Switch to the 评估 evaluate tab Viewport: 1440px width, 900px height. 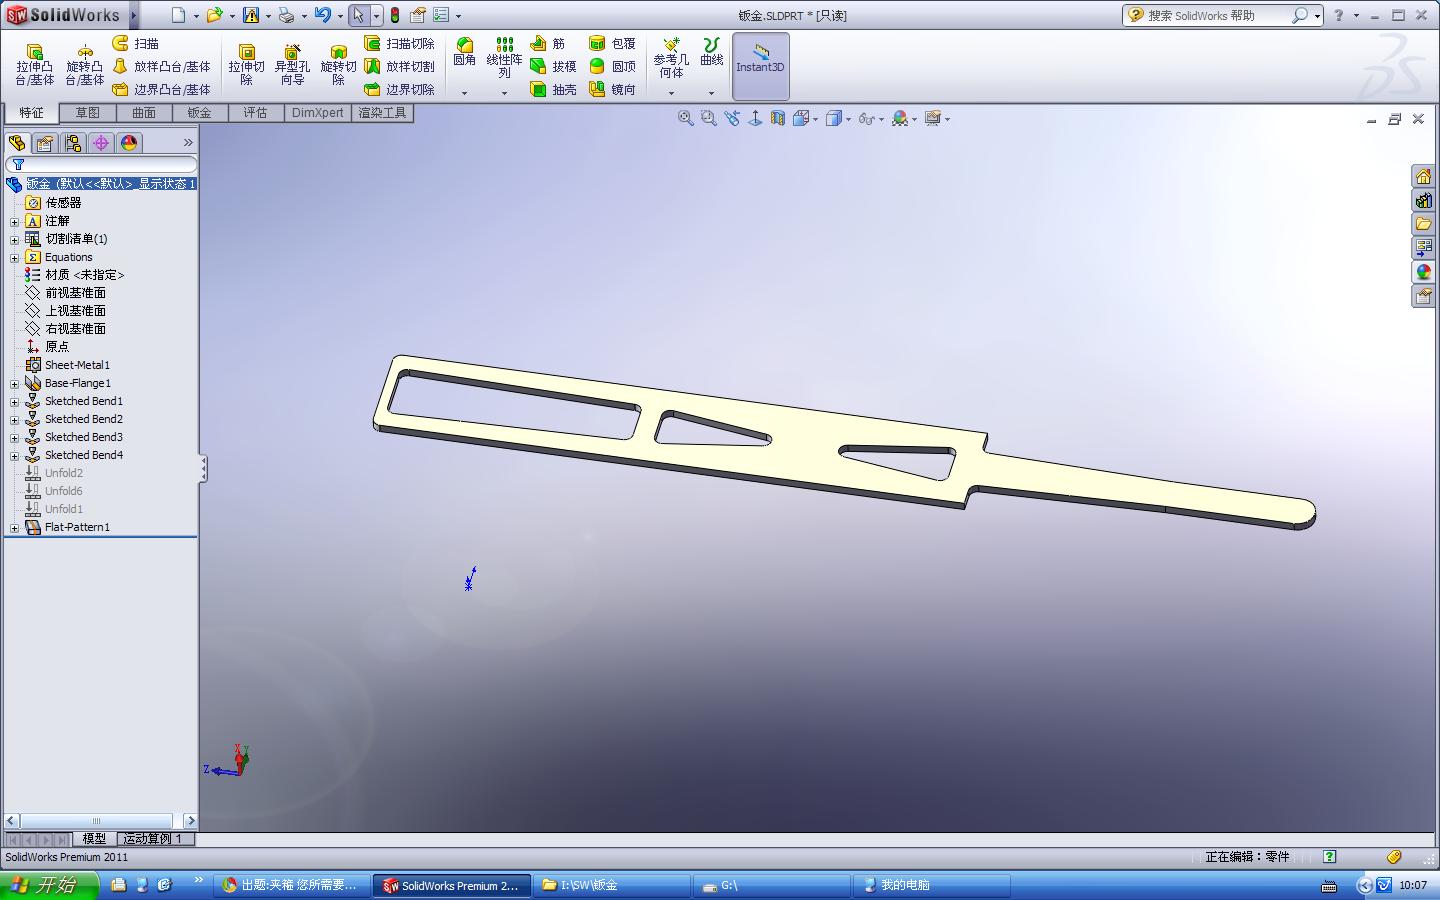point(256,113)
